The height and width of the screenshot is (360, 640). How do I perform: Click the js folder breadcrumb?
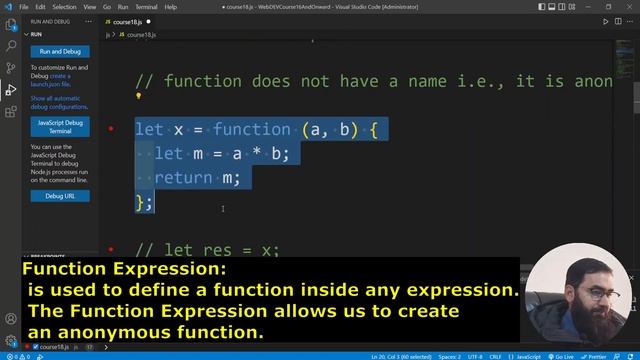click(108, 35)
